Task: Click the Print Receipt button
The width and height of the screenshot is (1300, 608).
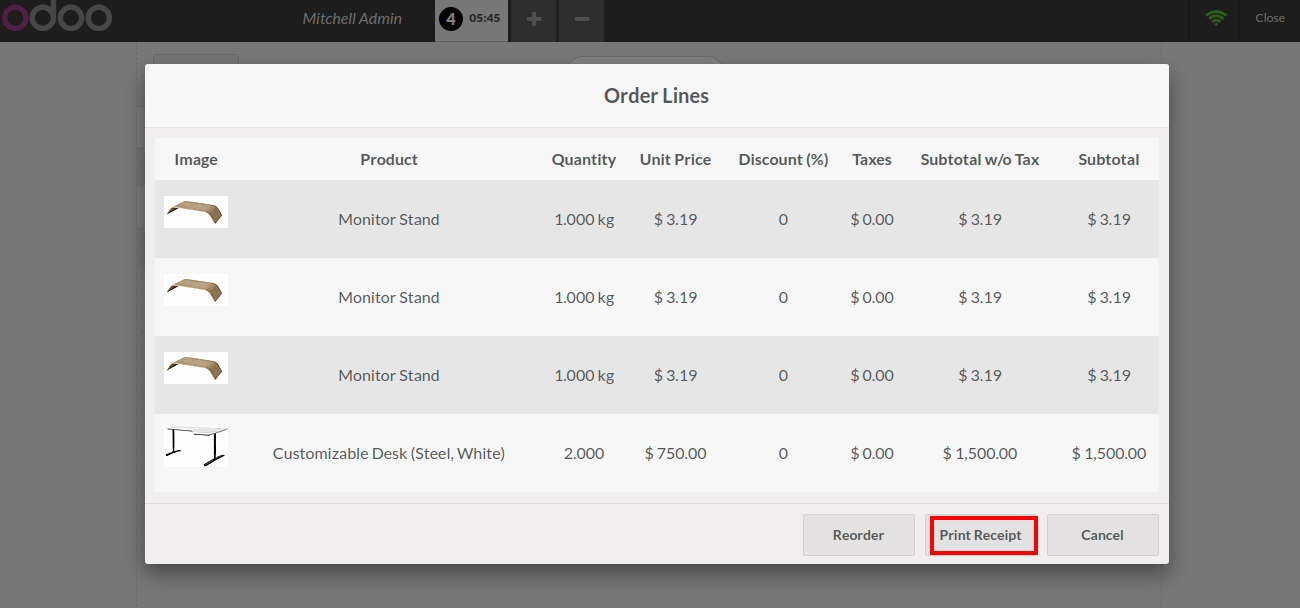Action: 981,535
